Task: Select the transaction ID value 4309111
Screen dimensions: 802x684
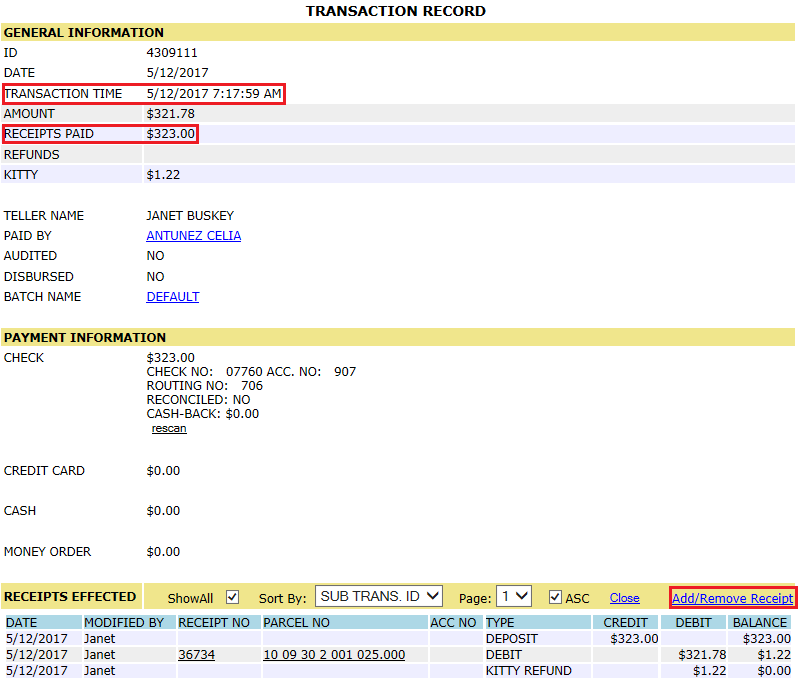Action: pos(172,53)
